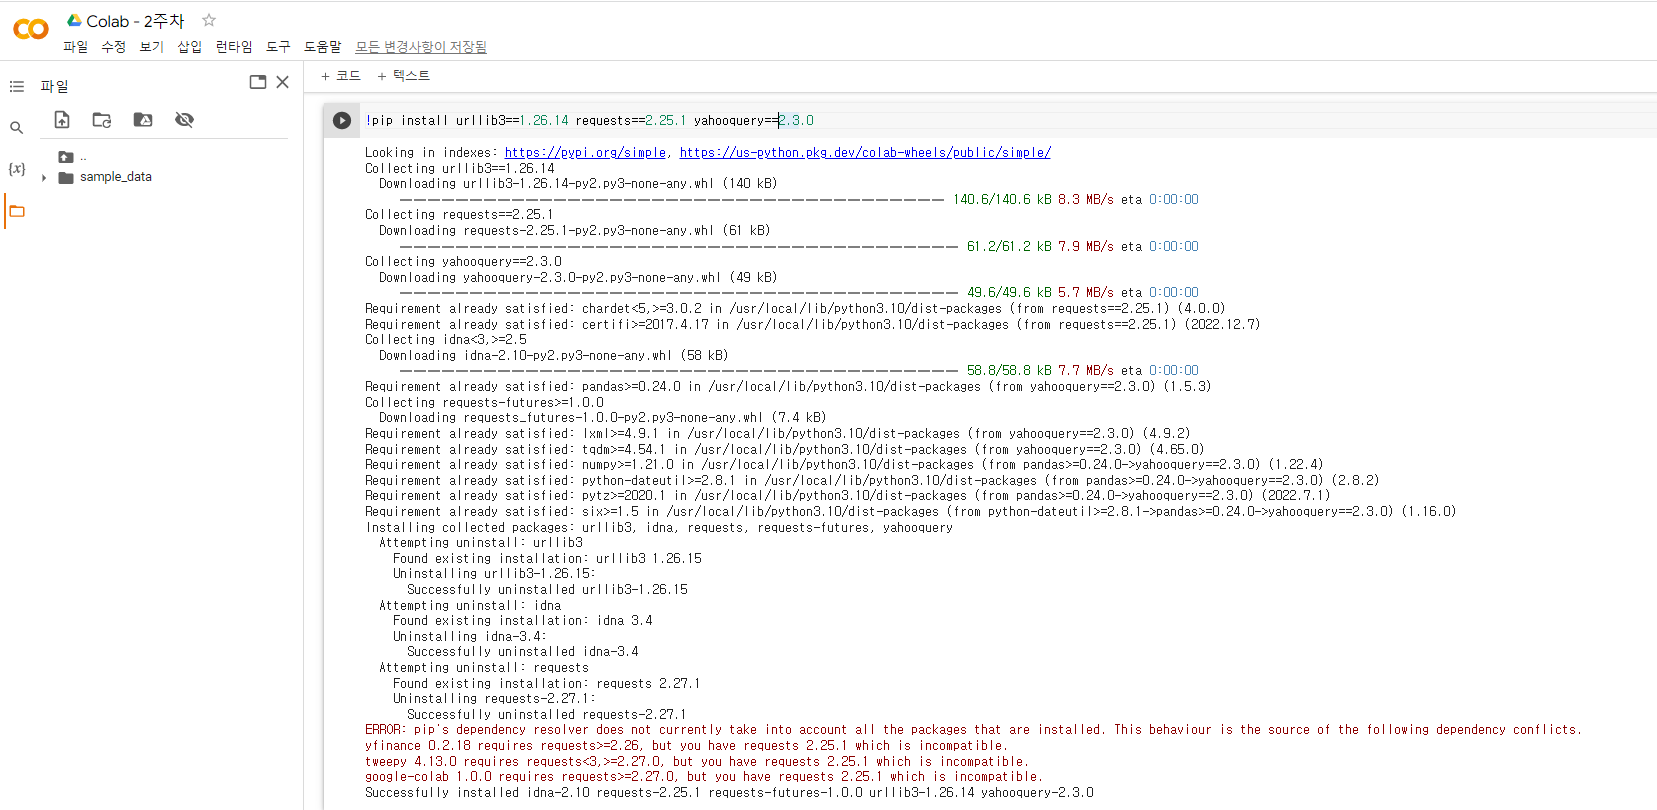Select the files folder sidebar icon
Screen dimensions: 1657x810
pyautogui.click(x=17, y=211)
